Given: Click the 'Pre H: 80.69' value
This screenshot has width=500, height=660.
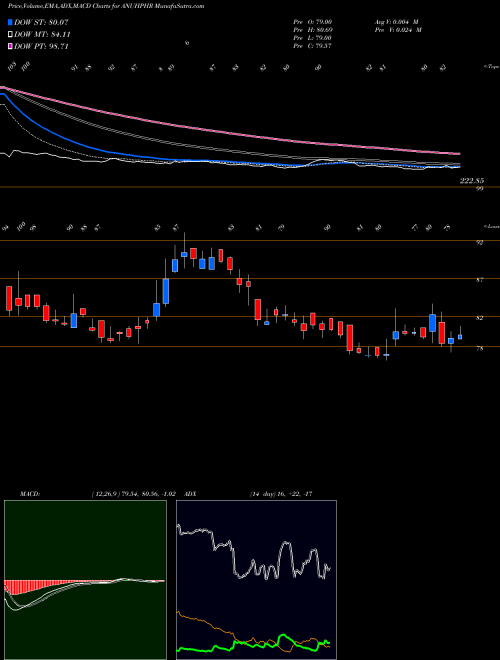Looking at the screenshot, I should 313,30.
